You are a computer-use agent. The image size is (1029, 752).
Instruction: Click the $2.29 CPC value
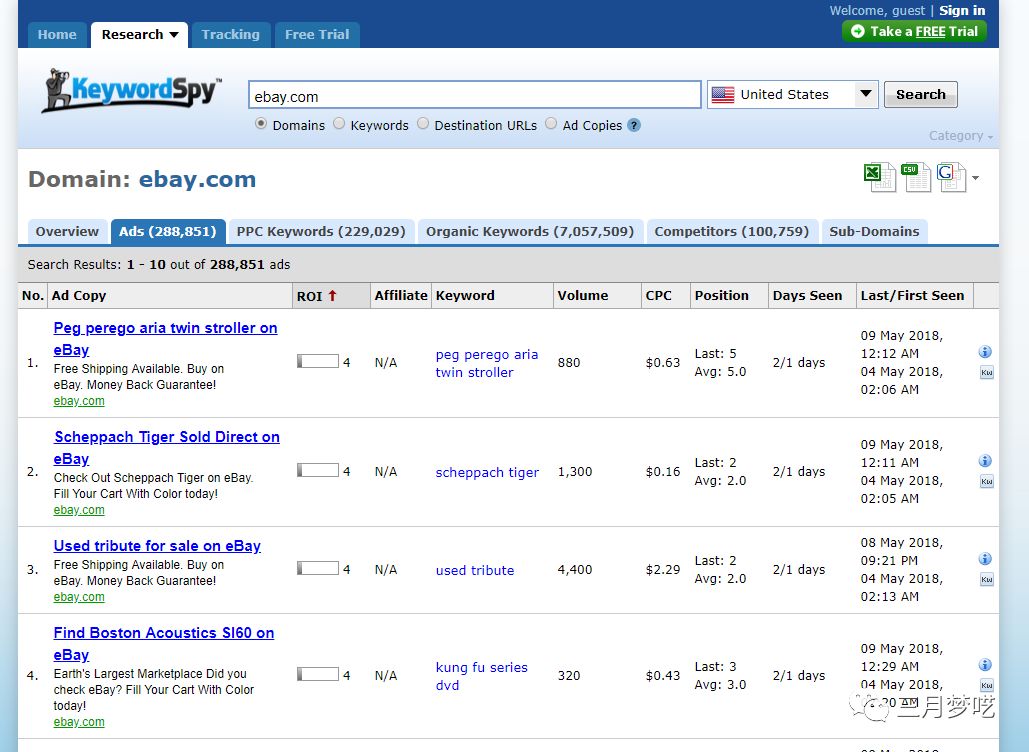[x=663, y=570]
